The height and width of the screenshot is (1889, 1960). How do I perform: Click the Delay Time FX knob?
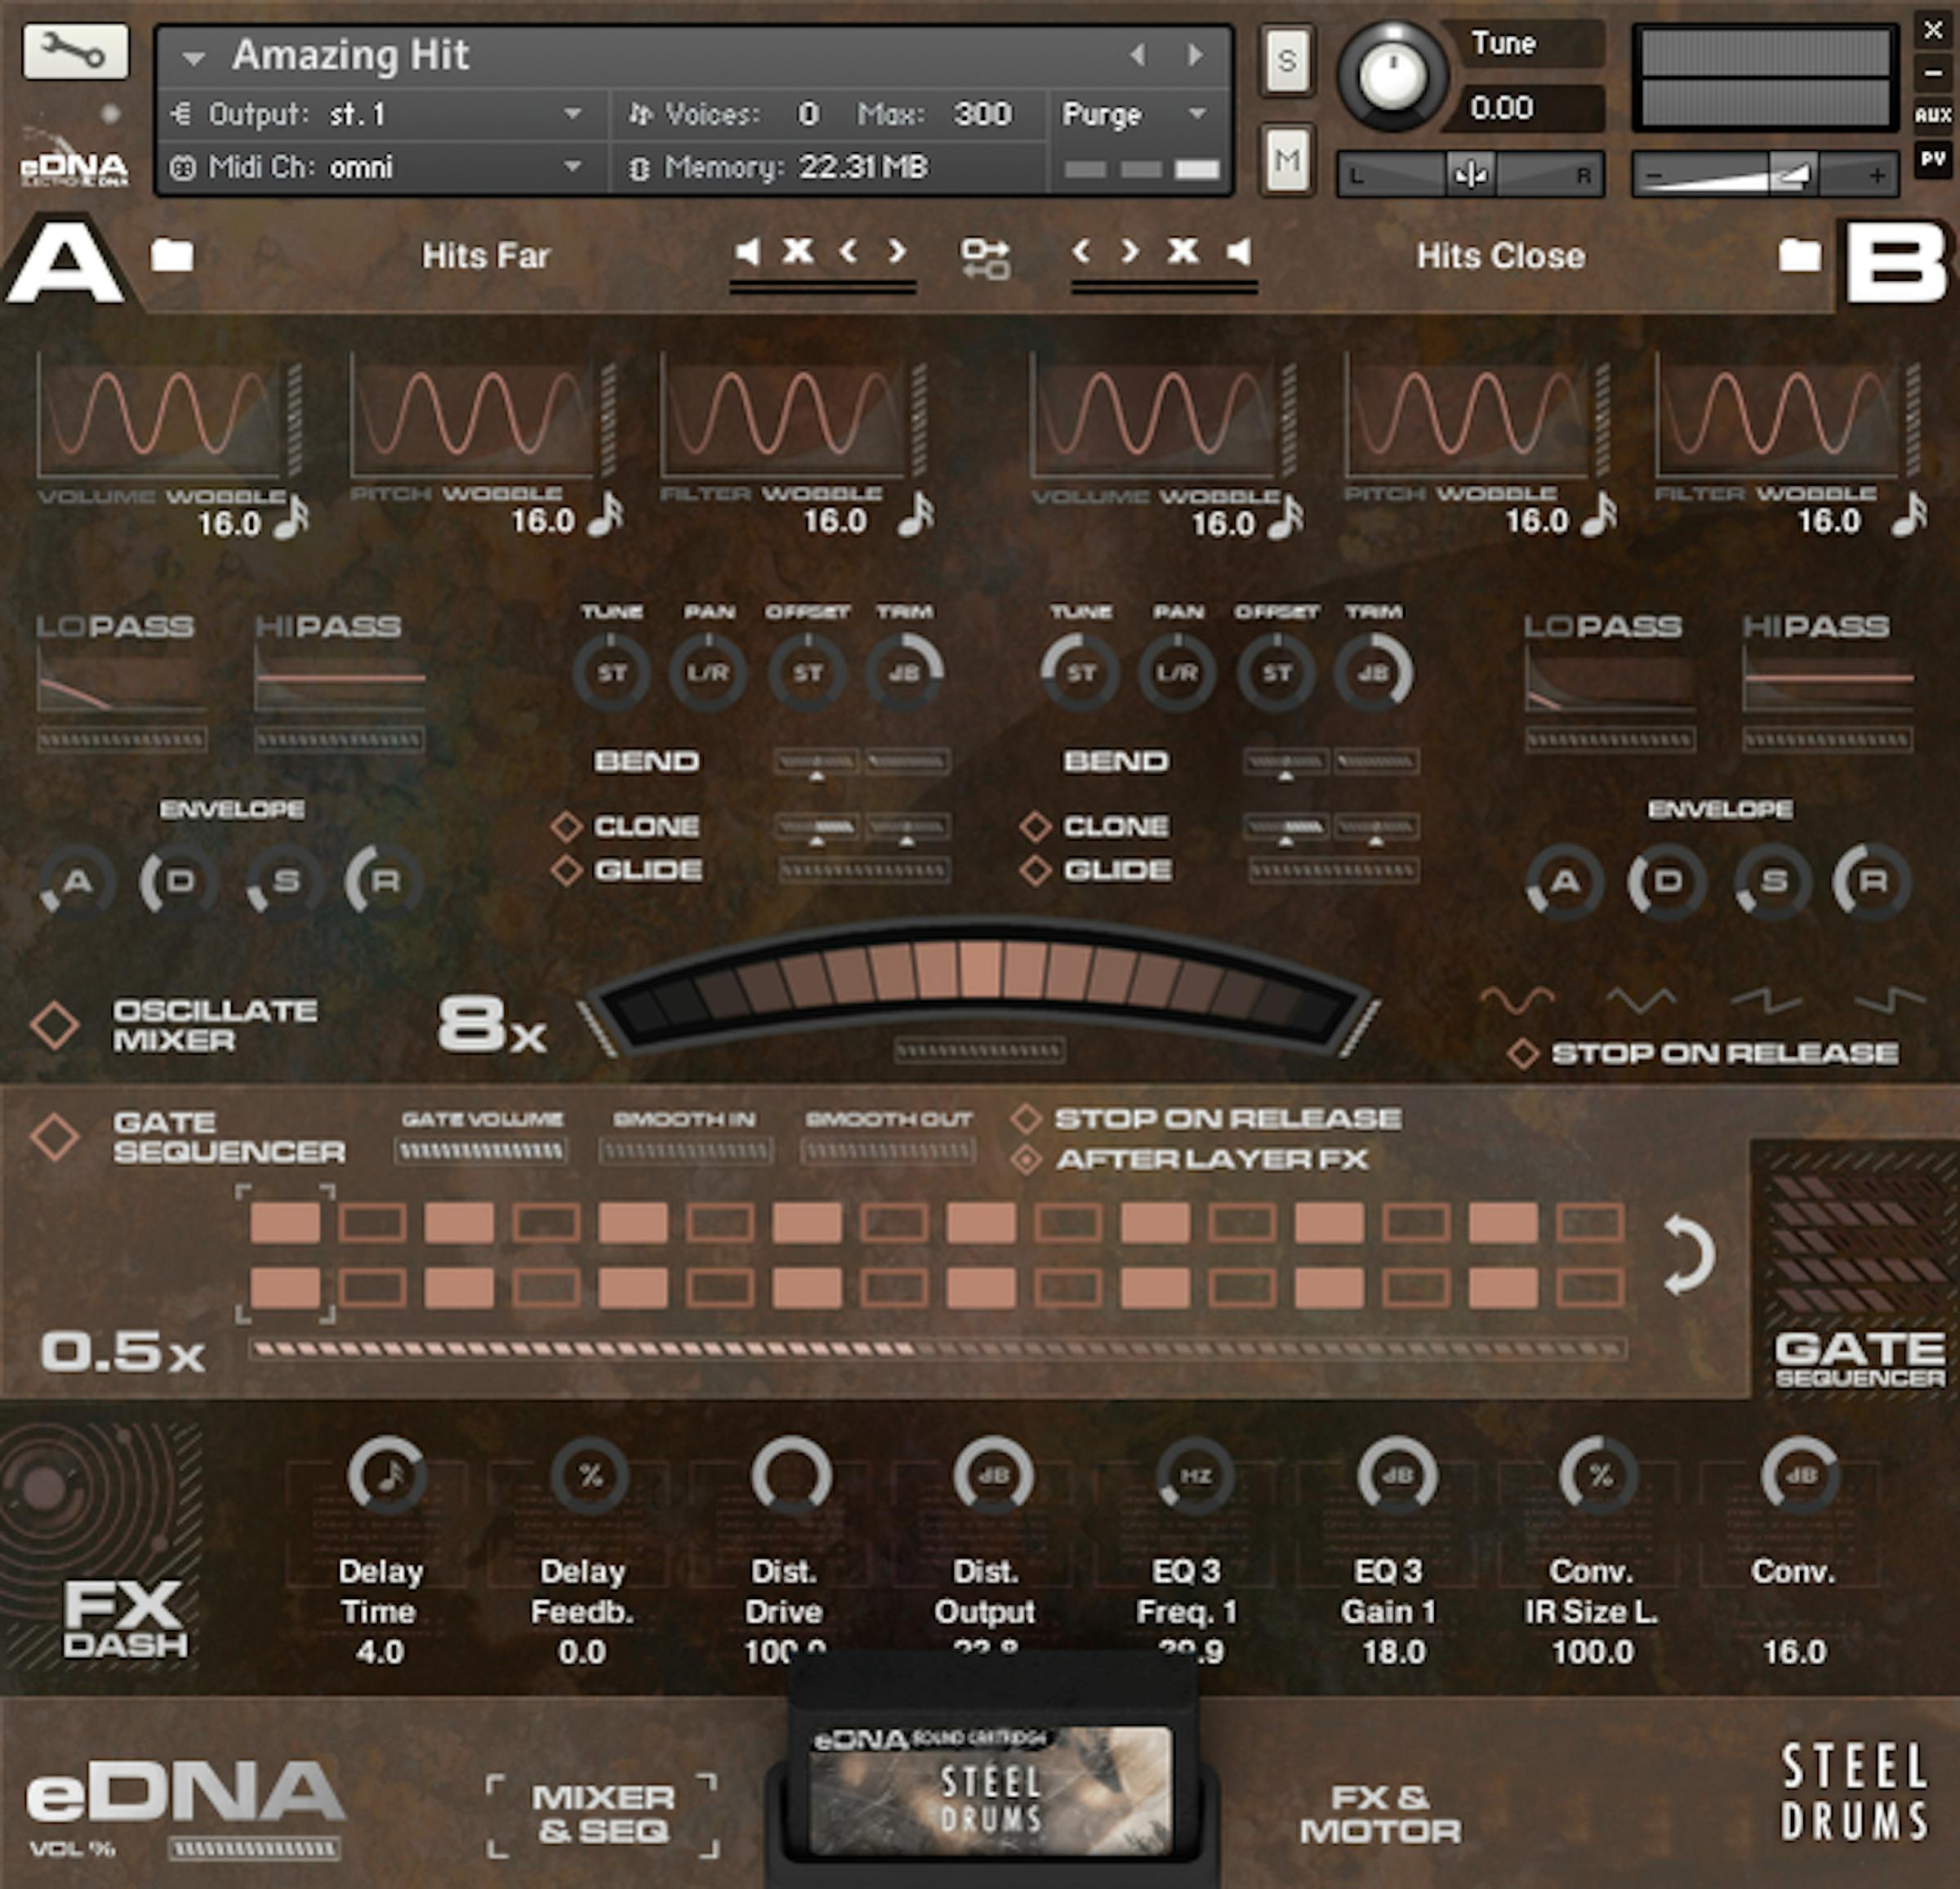click(387, 1474)
